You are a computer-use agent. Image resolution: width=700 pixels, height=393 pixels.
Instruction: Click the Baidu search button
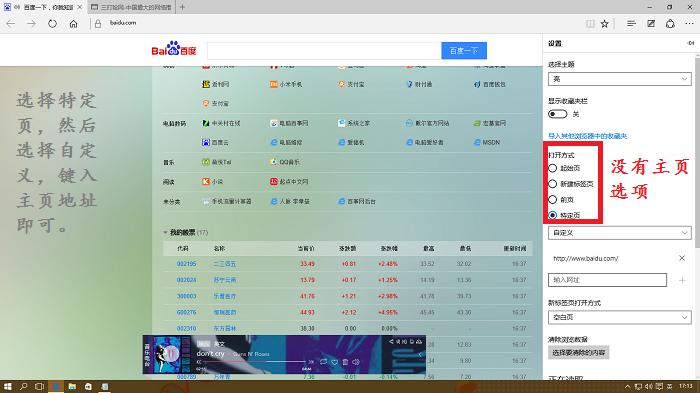pos(464,51)
